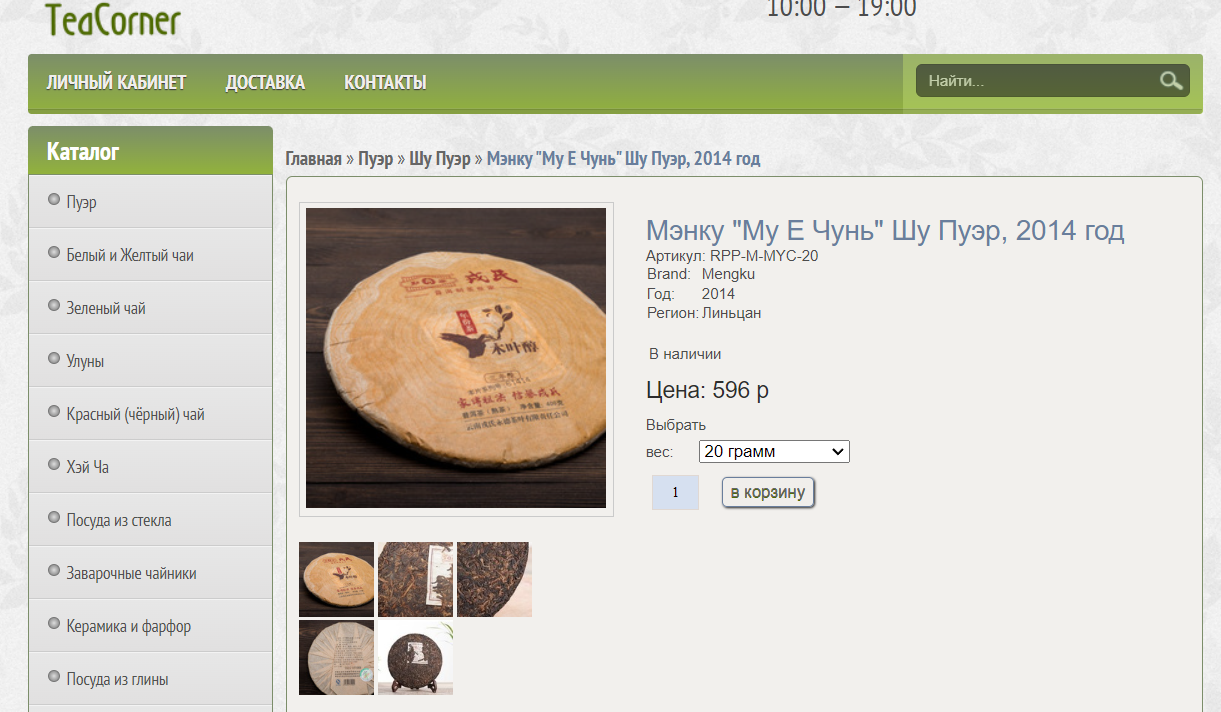This screenshot has width=1221, height=712.
Task: Select thumbnail of wrapper back side
Action: [336, 657]
